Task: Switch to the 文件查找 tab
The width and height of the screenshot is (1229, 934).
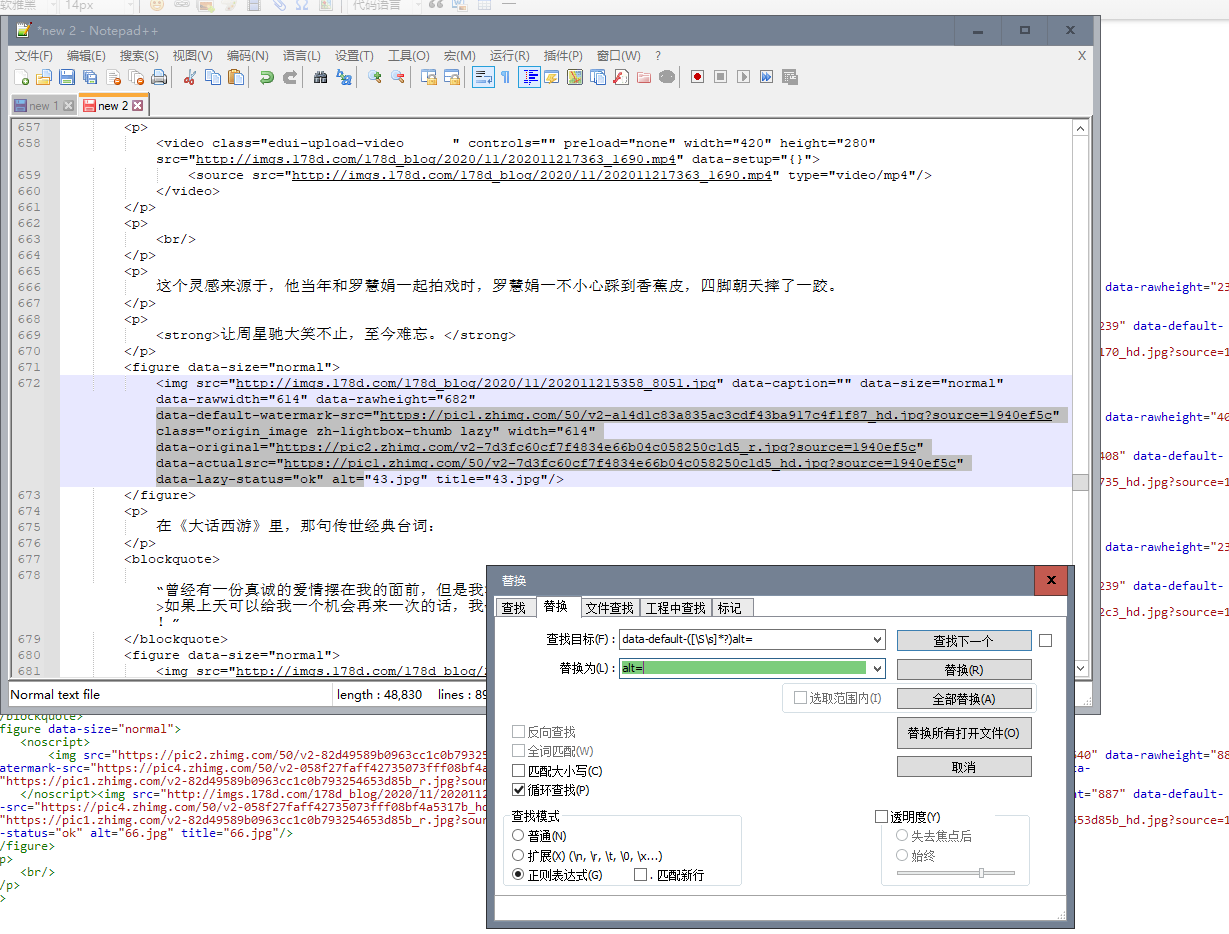Action: [609, 608]
